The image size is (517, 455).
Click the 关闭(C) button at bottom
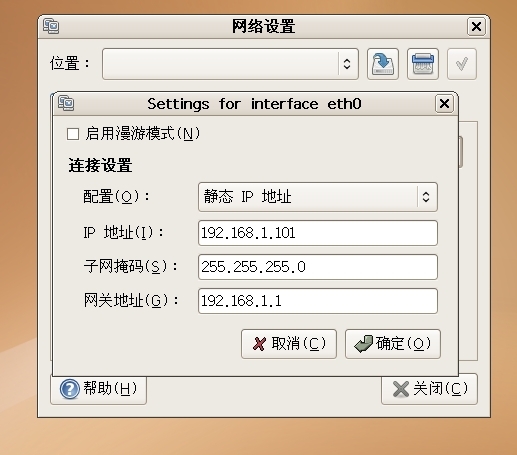(x=429, y=389)
